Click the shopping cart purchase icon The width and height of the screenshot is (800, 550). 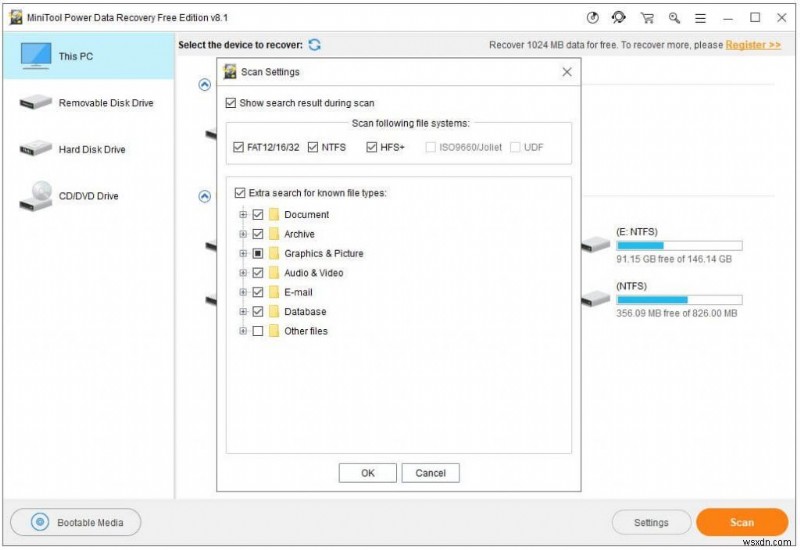[x=647, y=18]
